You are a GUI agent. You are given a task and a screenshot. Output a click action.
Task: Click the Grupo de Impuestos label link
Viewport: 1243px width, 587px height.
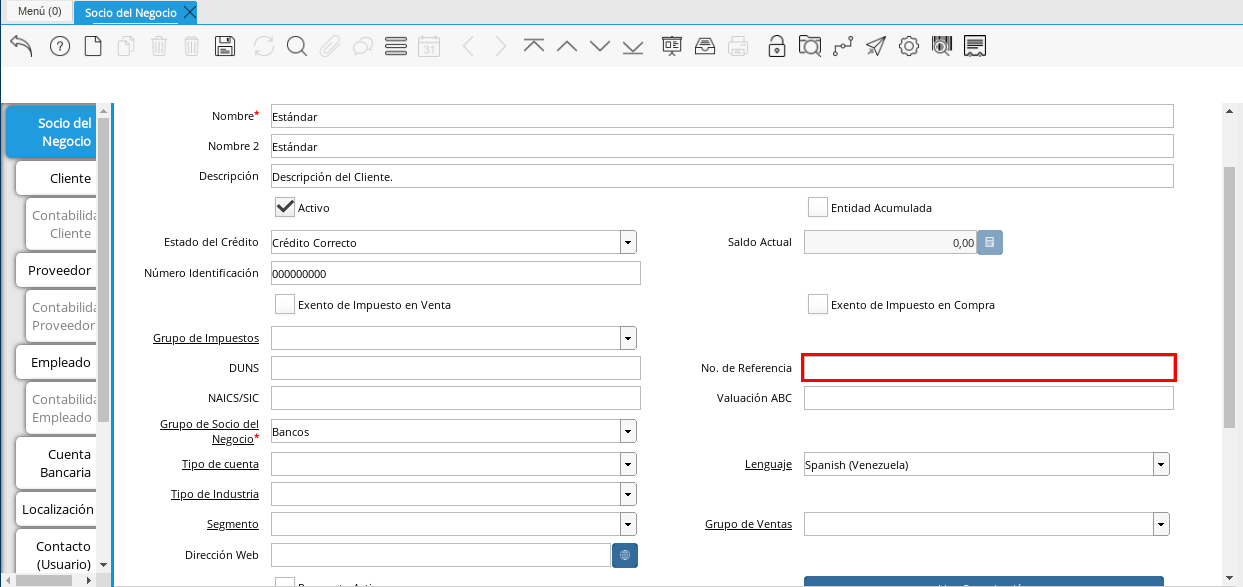206,338
